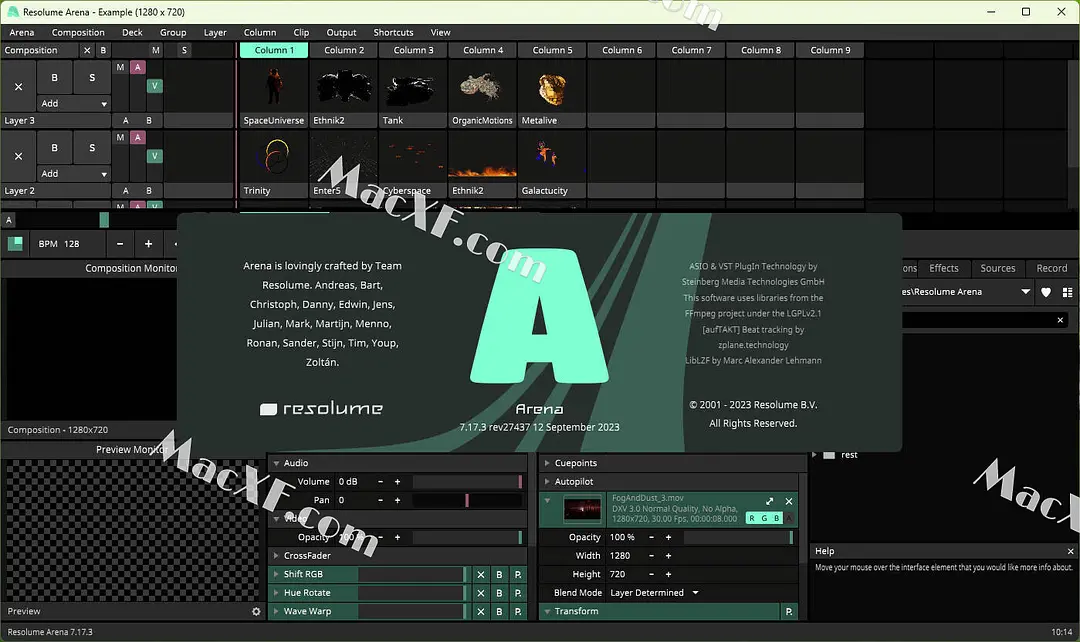Open Layer 3 Add blend dropdown
Viewport: 1080px width, 642px height.
click(x=74, y=103)
